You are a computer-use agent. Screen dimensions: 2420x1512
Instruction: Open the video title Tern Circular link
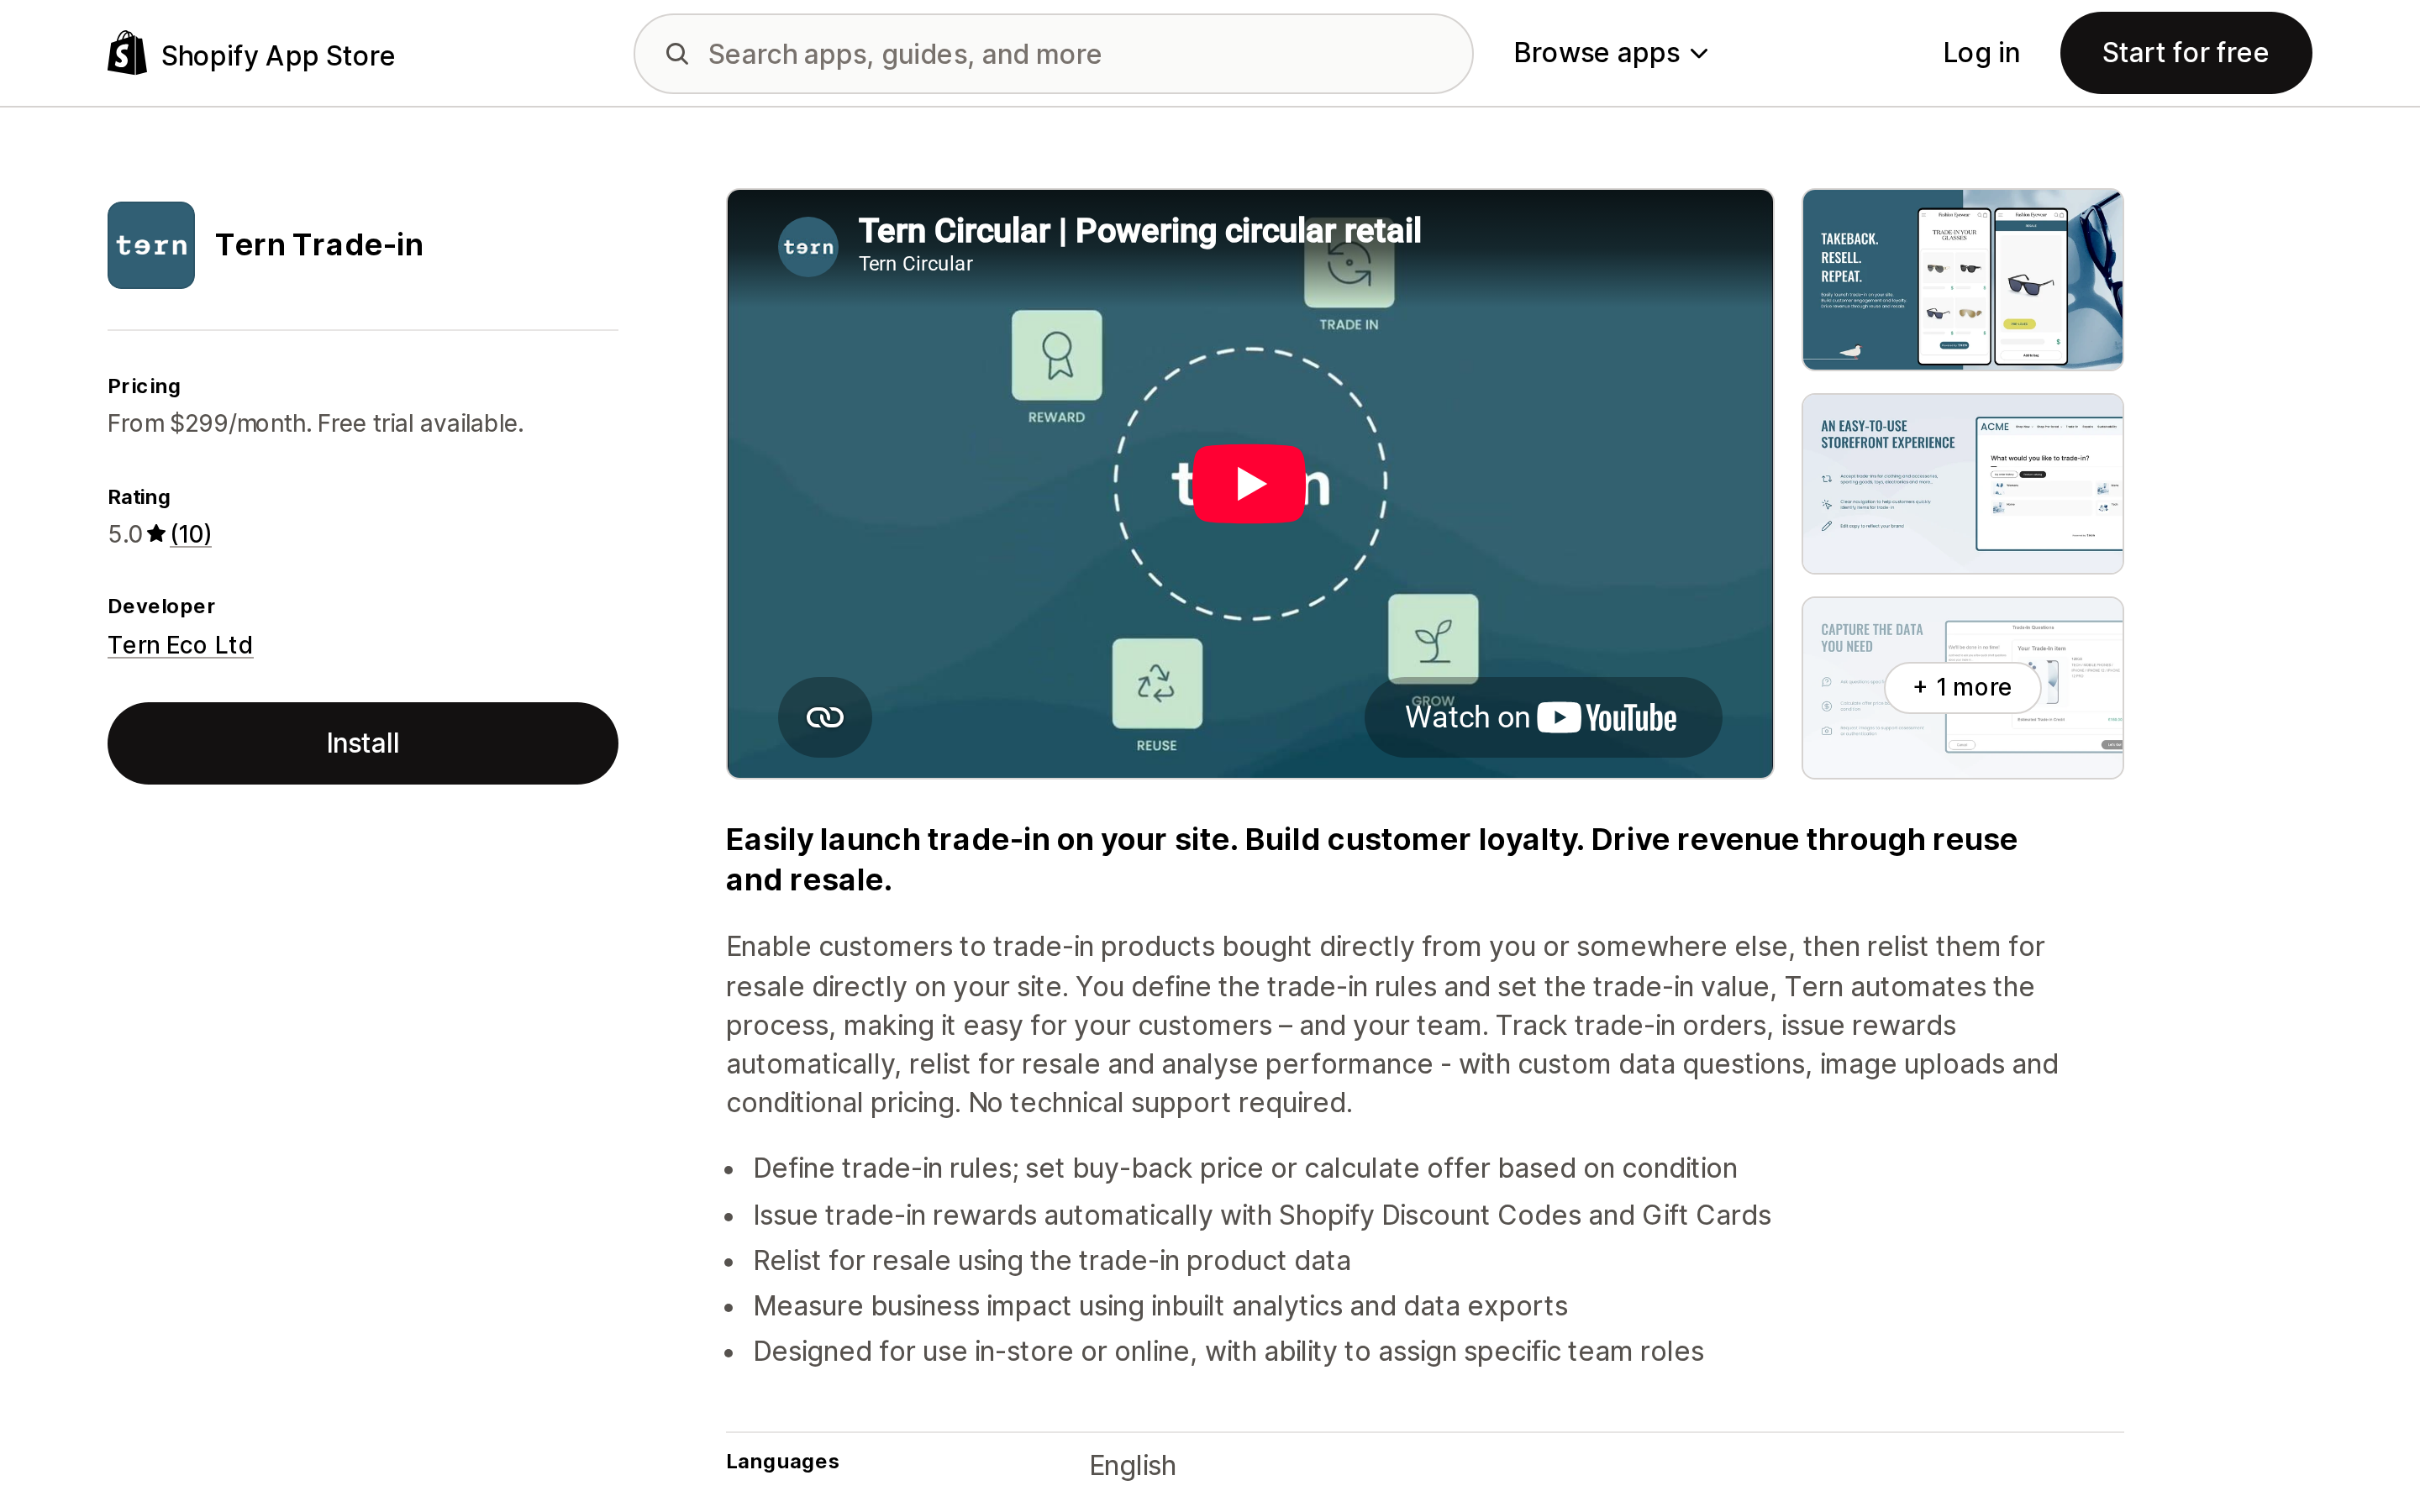tap(1139, 231)
